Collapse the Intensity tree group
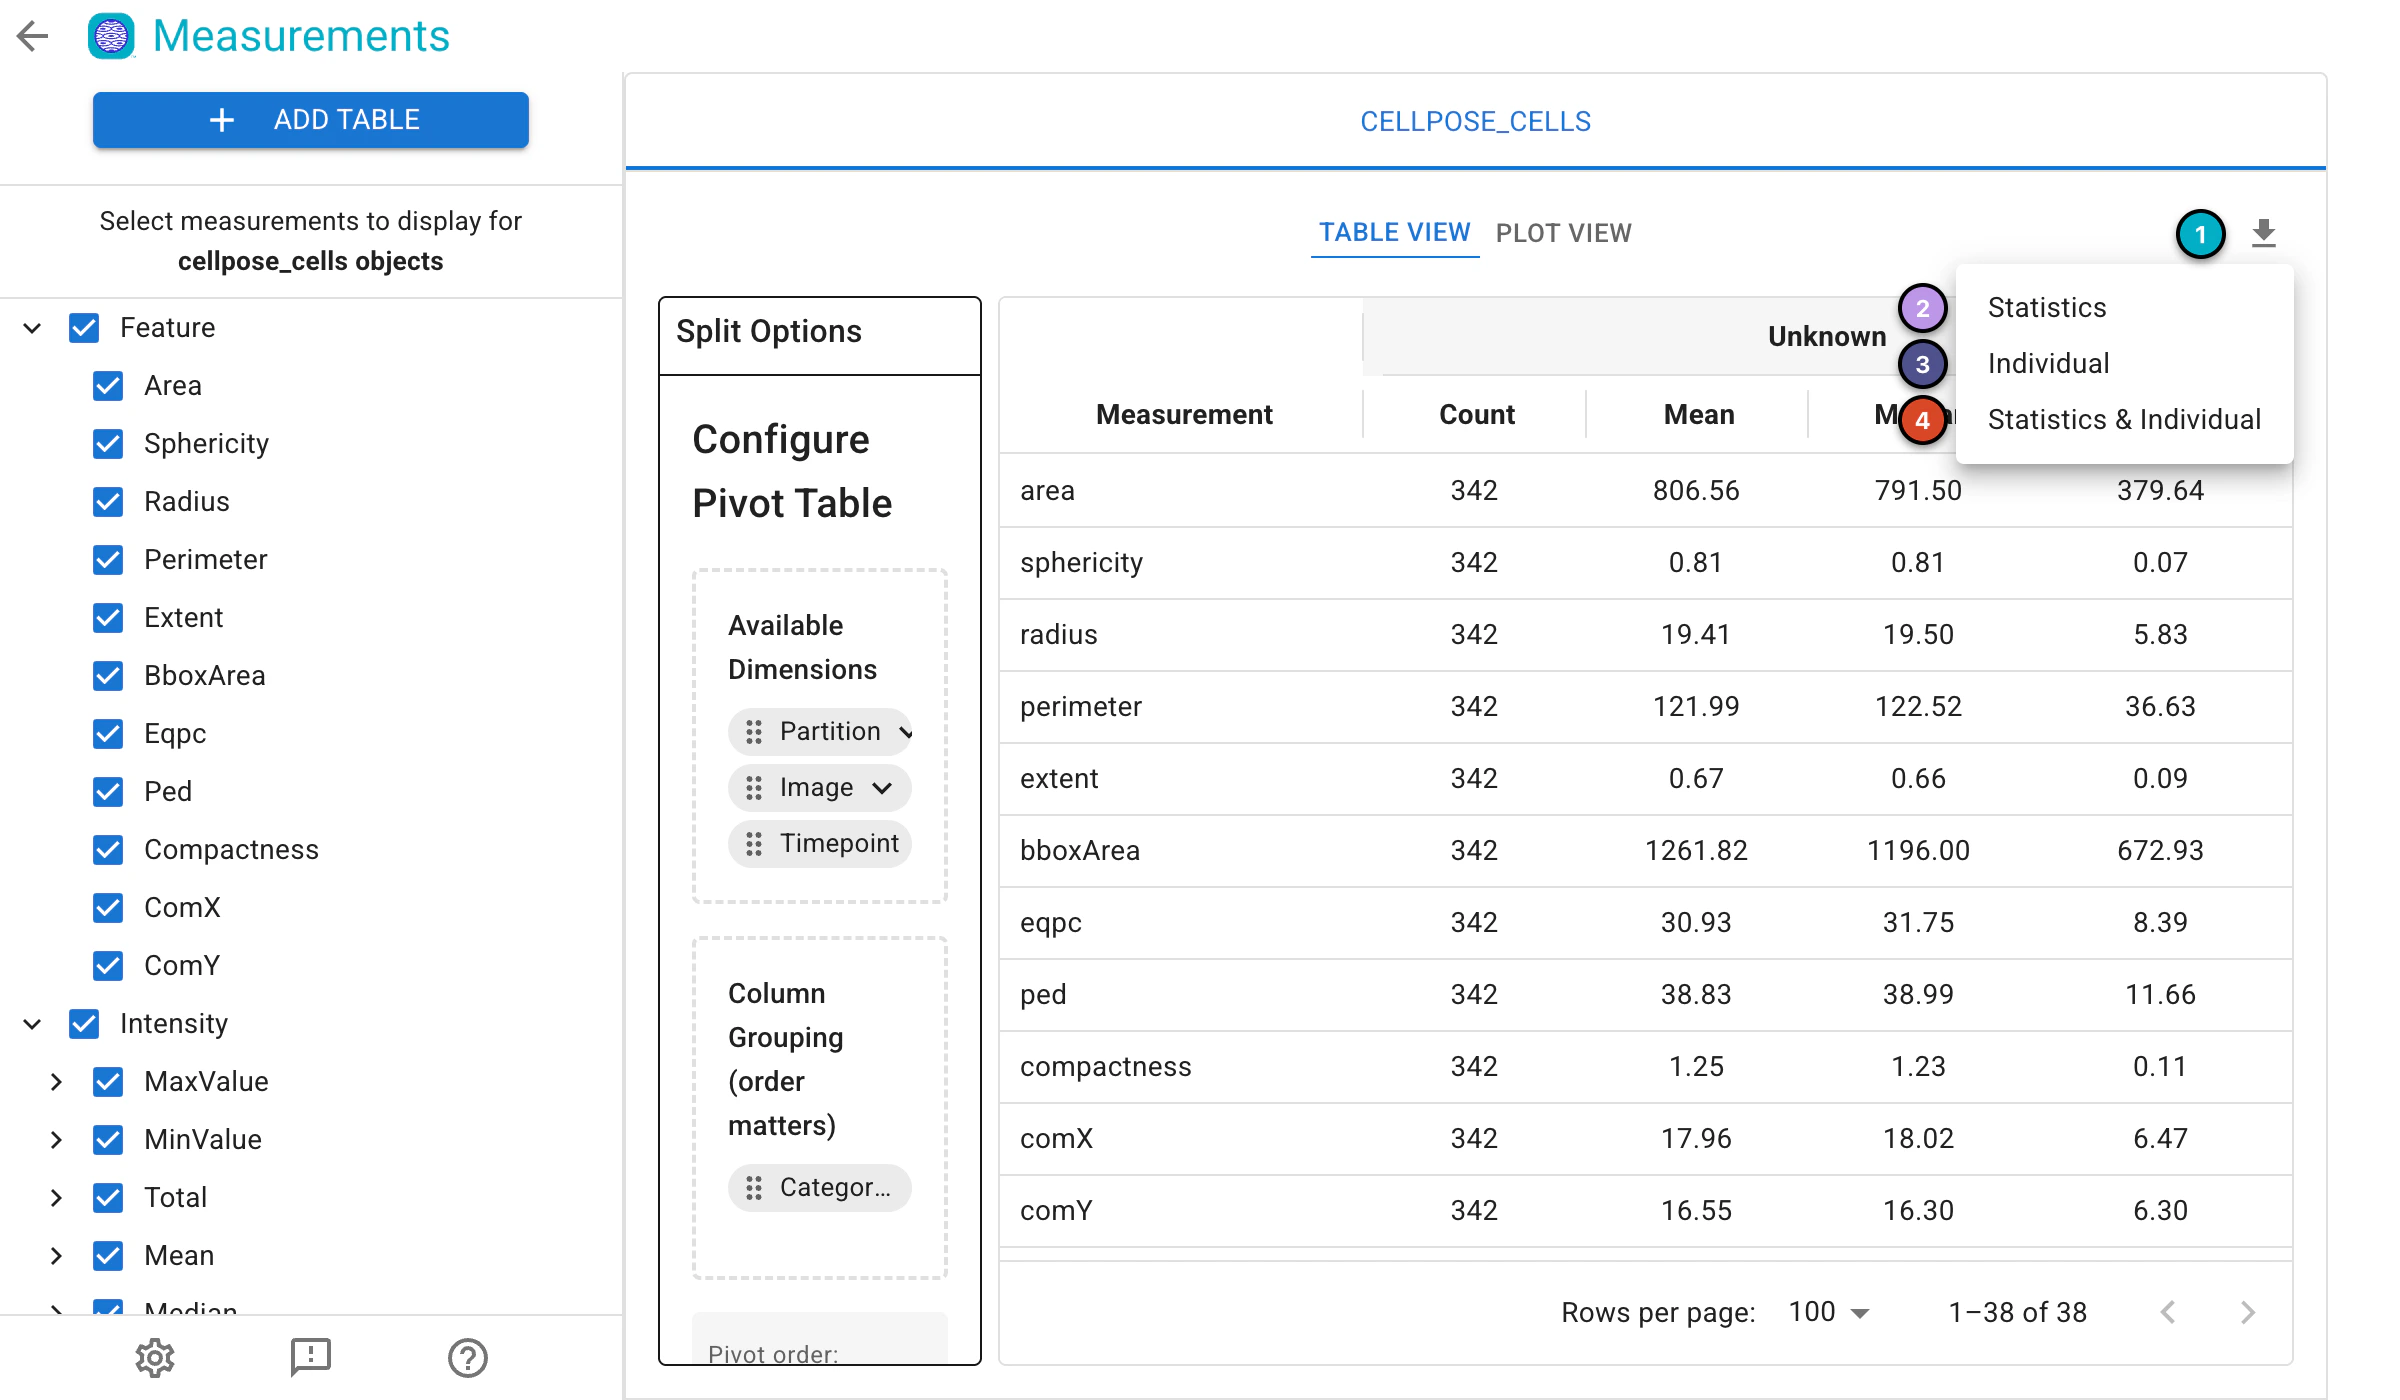2400x1400 pixels. [x=32, y=1024]
